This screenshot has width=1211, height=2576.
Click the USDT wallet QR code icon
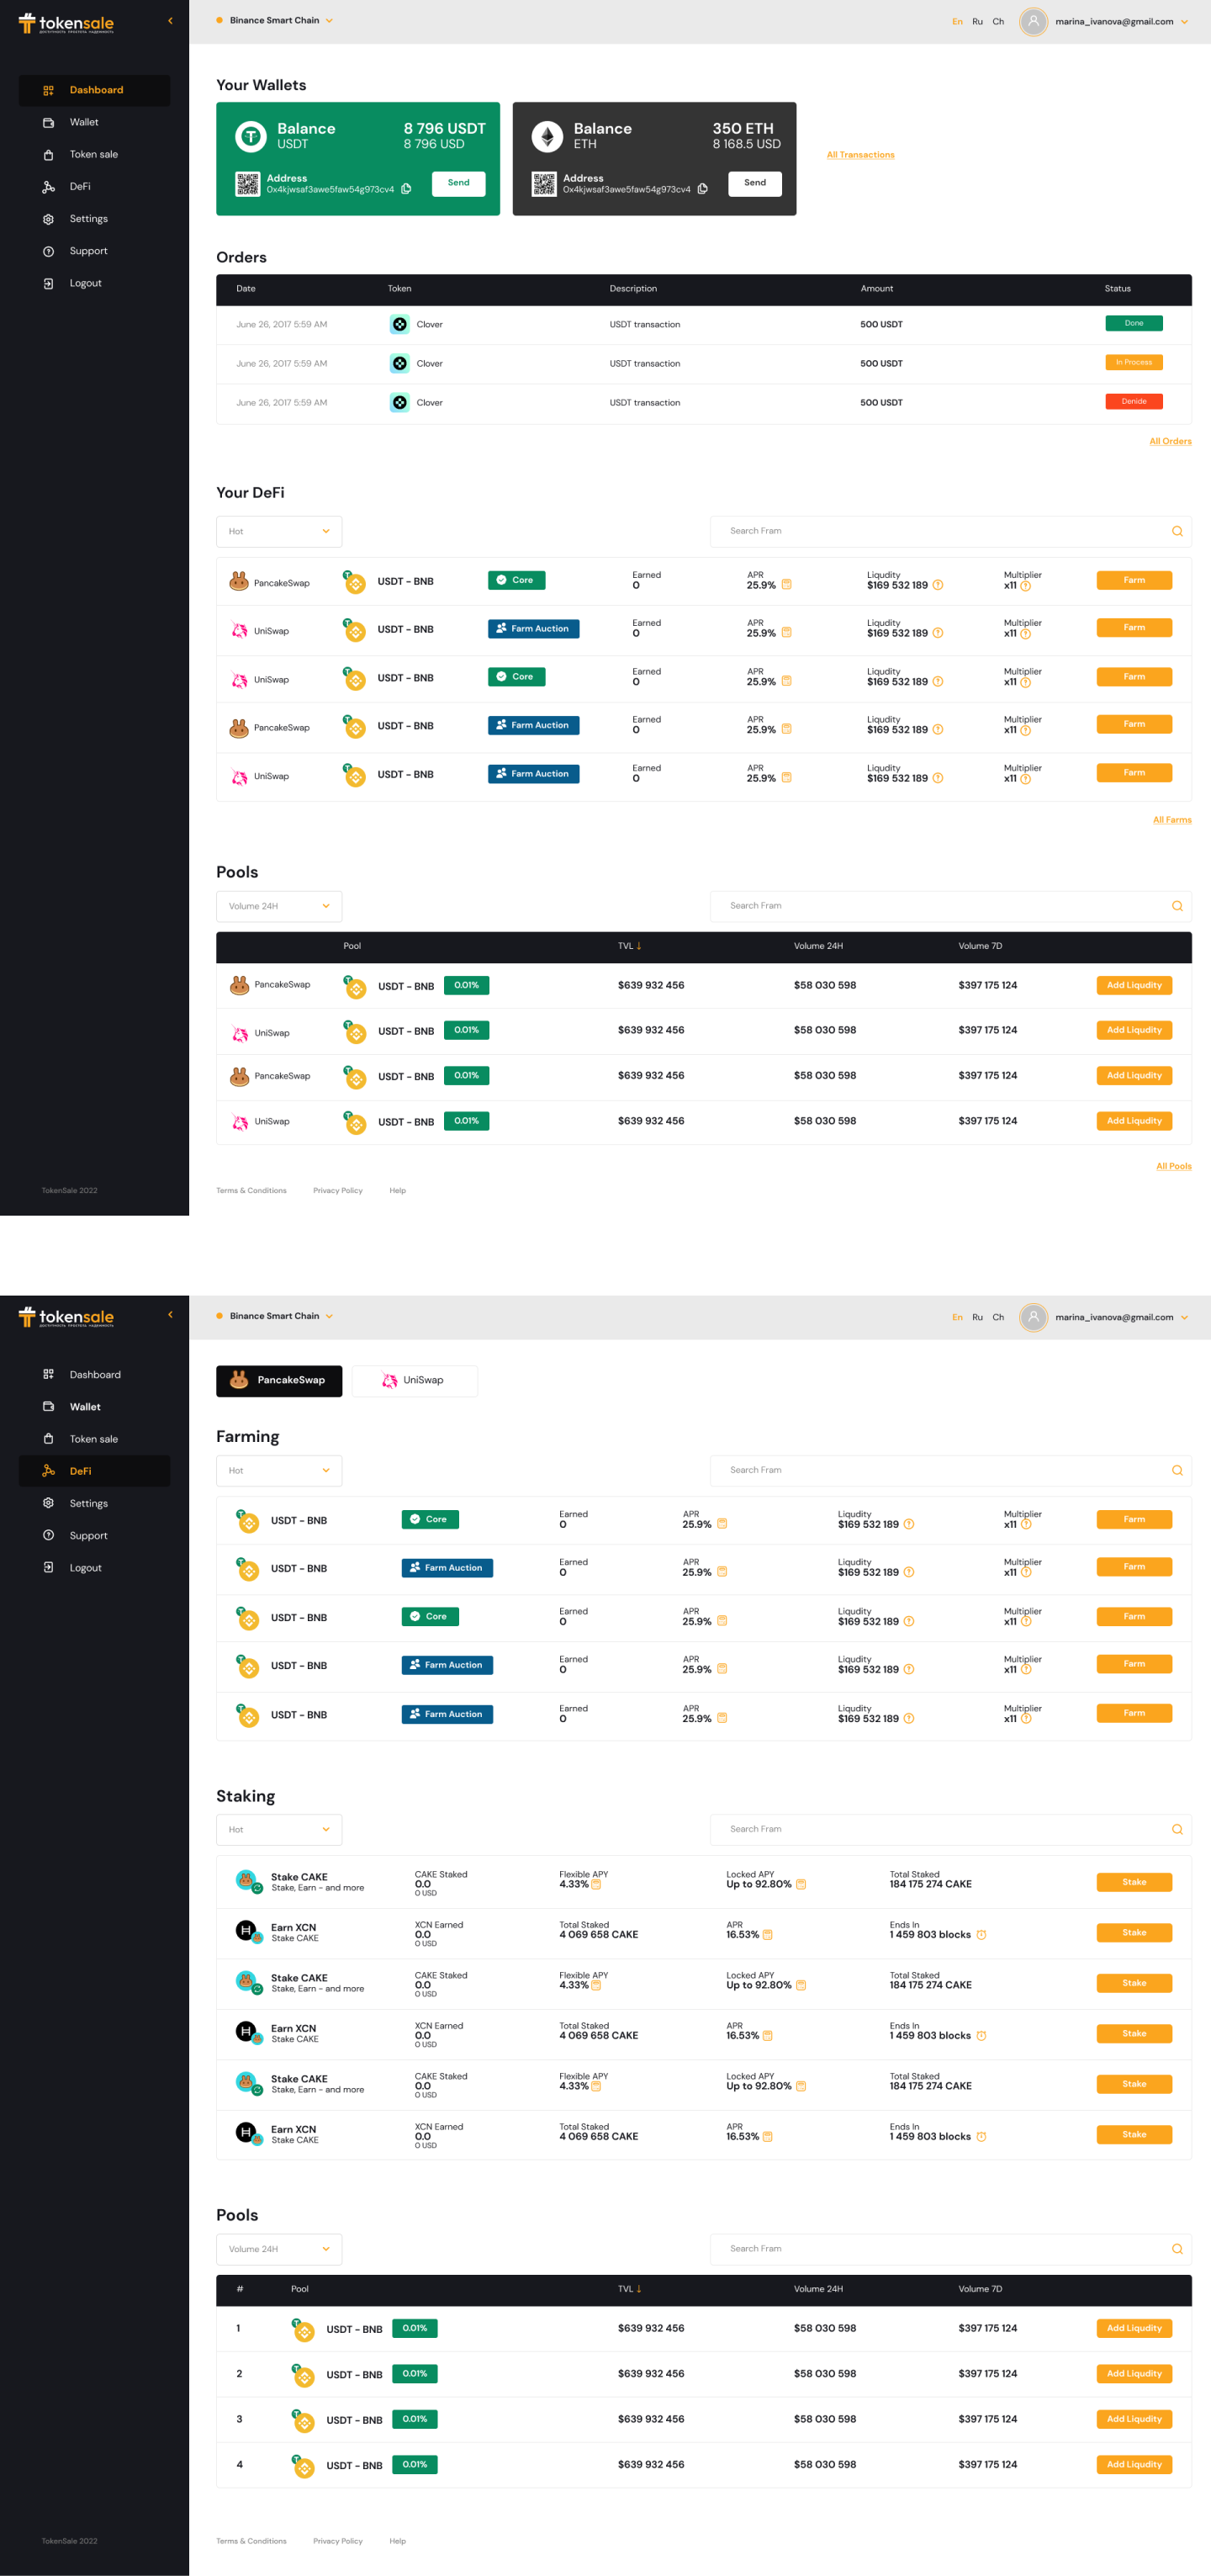pos(247,184)
